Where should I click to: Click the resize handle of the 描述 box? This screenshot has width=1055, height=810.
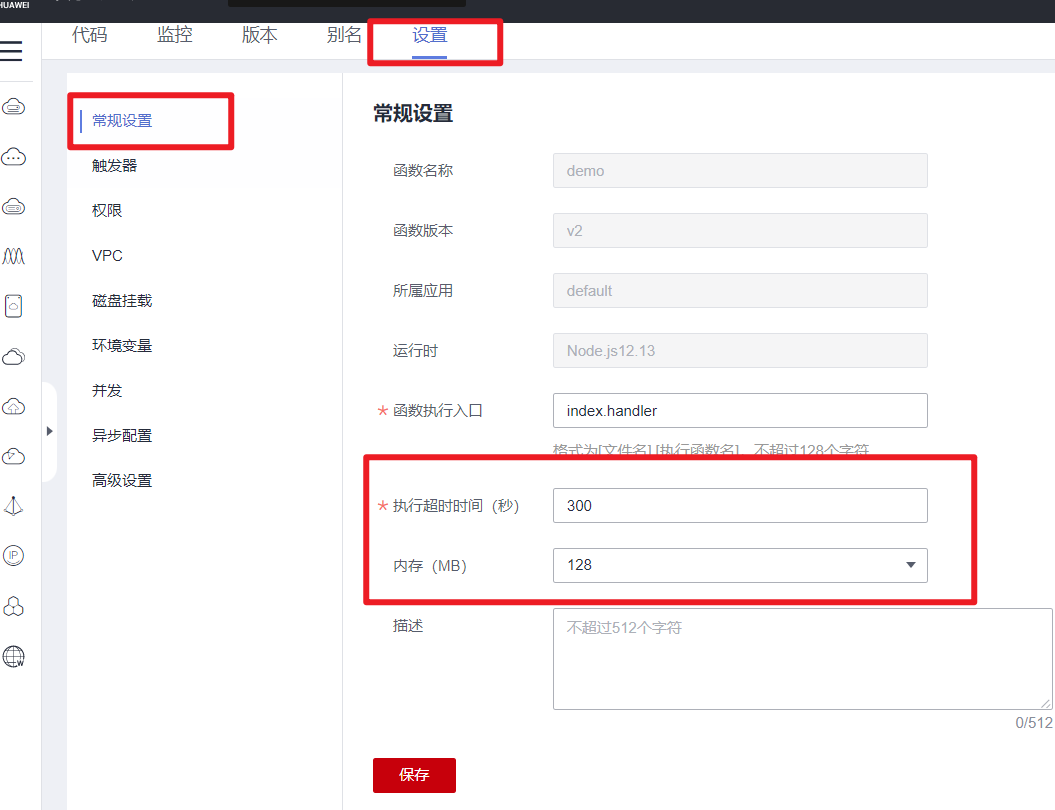[1046, 703]
